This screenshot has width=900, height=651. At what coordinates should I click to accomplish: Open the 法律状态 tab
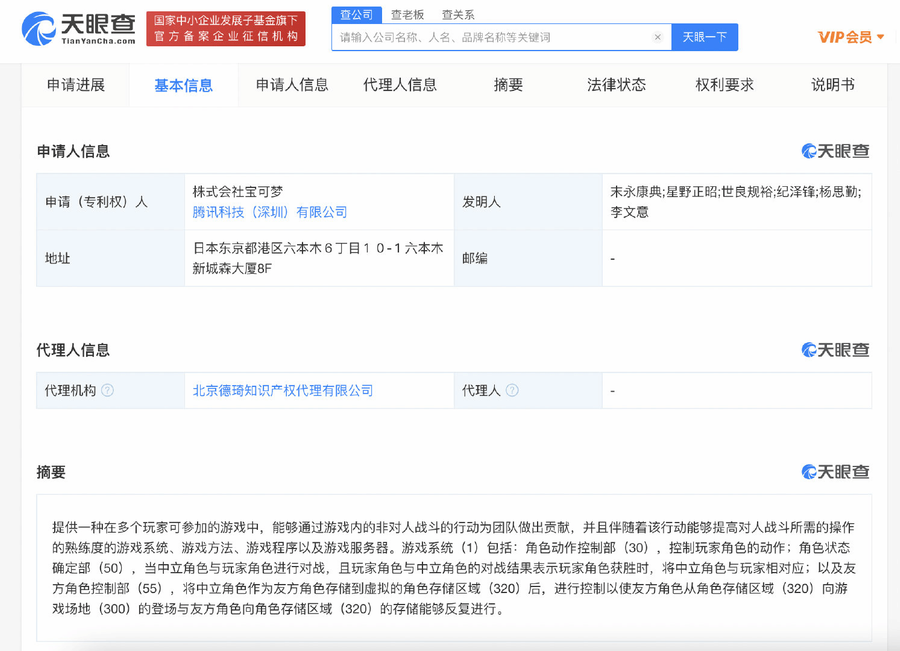tap(617, 86)
